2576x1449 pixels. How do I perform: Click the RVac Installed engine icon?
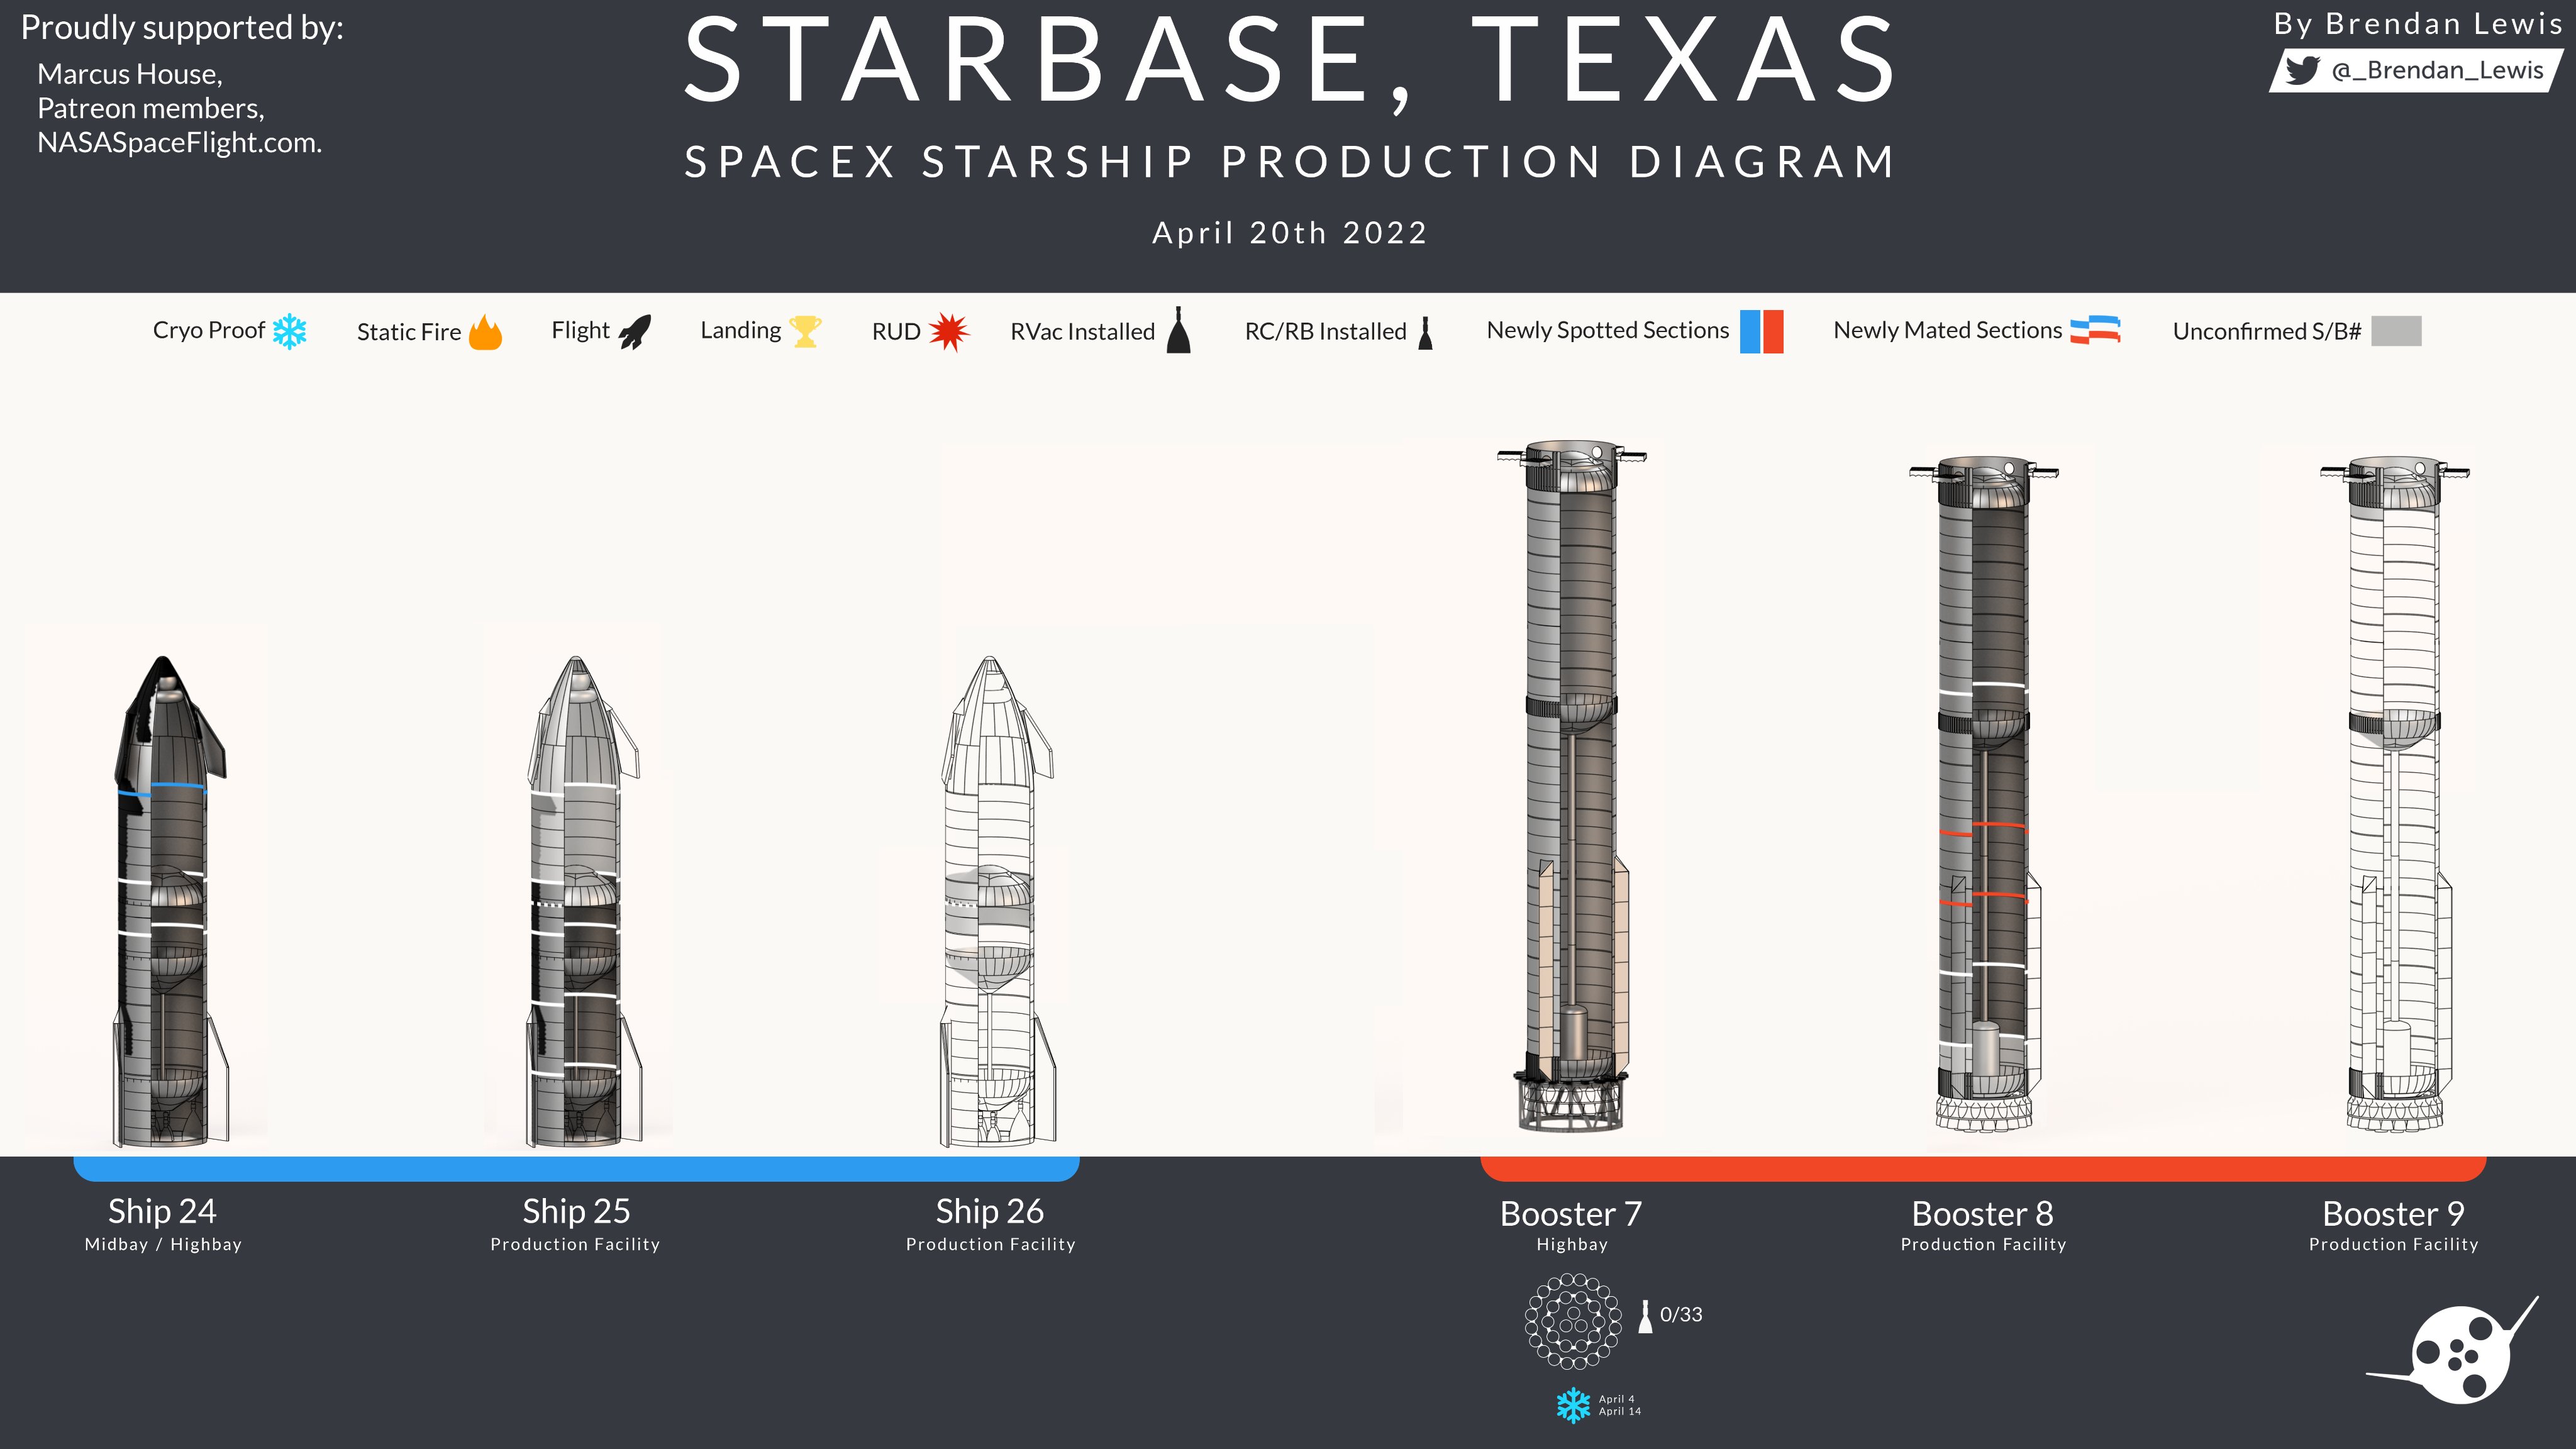pyautogui.click(x=1179, y=331)
